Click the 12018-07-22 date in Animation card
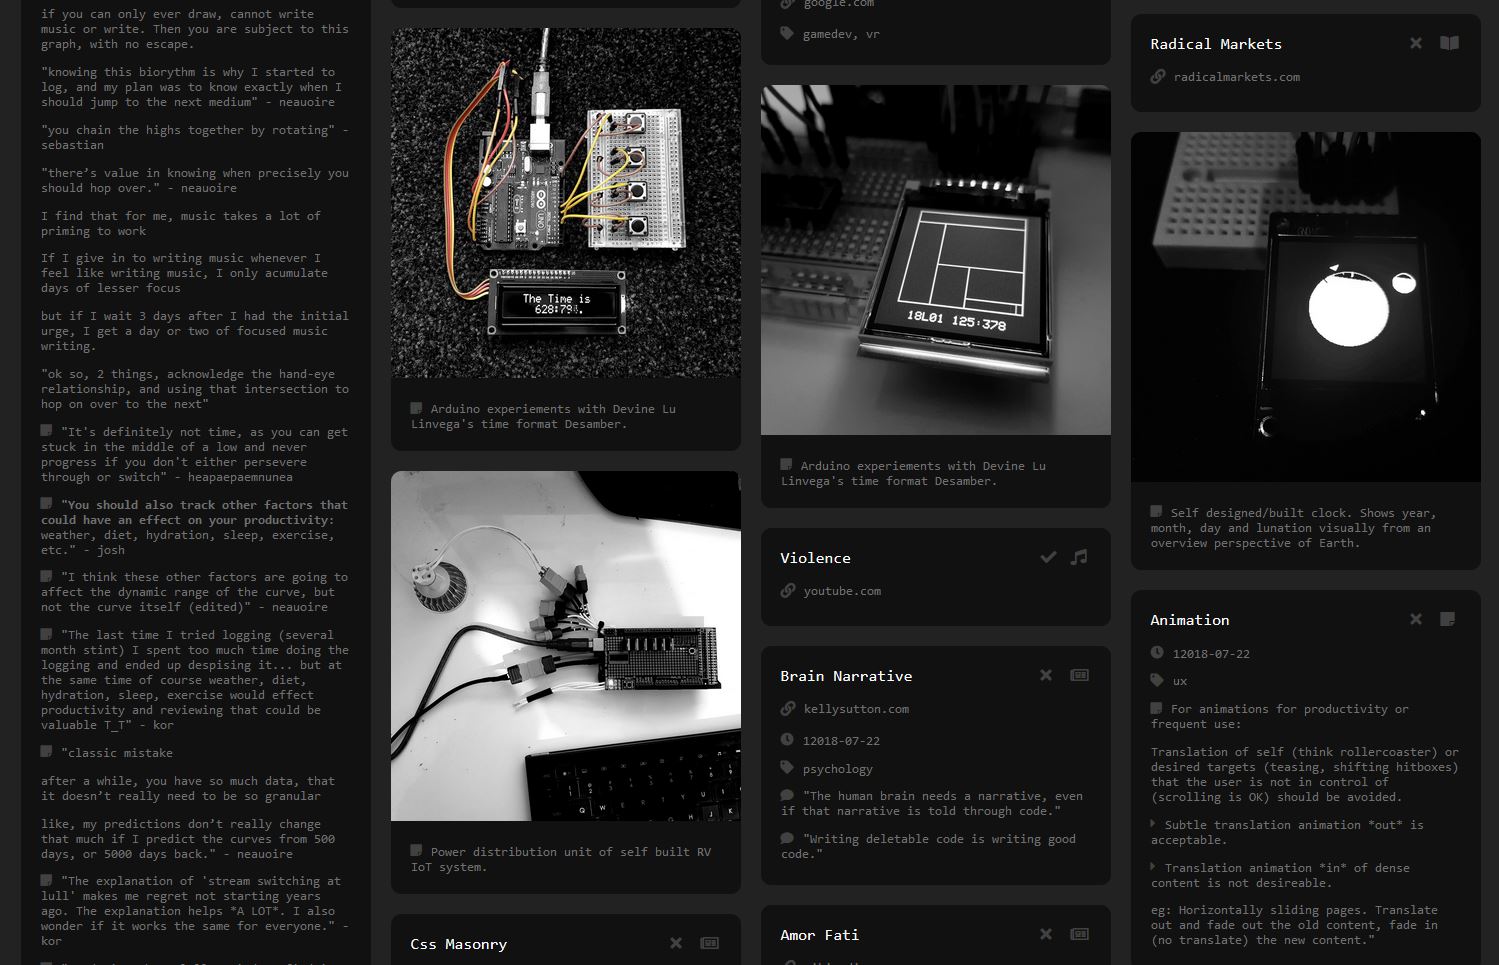The image size is (1499, 965). tap(1211, 653)
